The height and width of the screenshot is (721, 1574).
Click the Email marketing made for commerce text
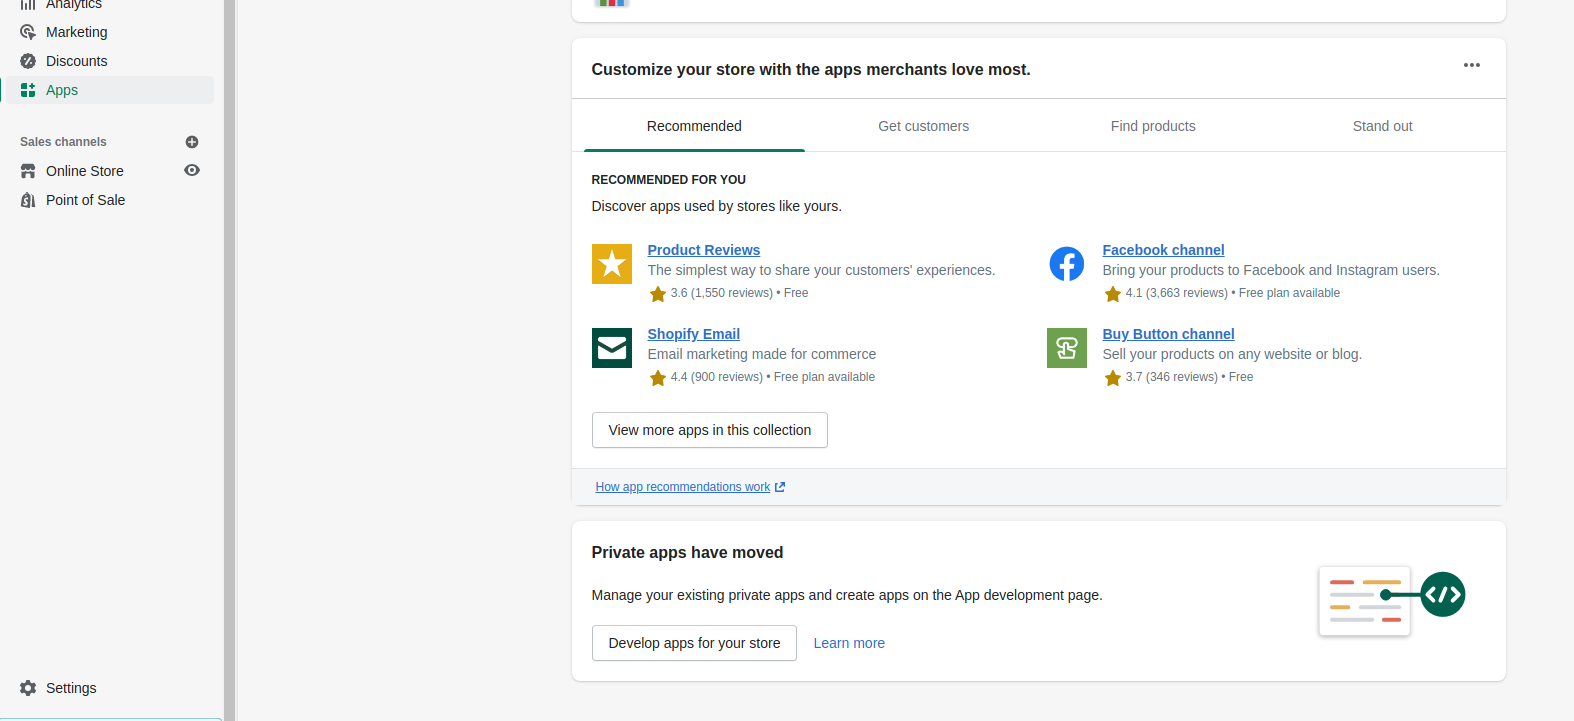pos(762,354)
